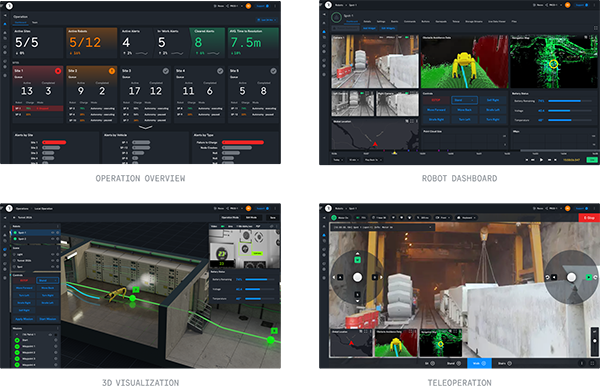Collapse the mission tree in Missions panel
Screen dimensions: 600x386
(16, 334)
